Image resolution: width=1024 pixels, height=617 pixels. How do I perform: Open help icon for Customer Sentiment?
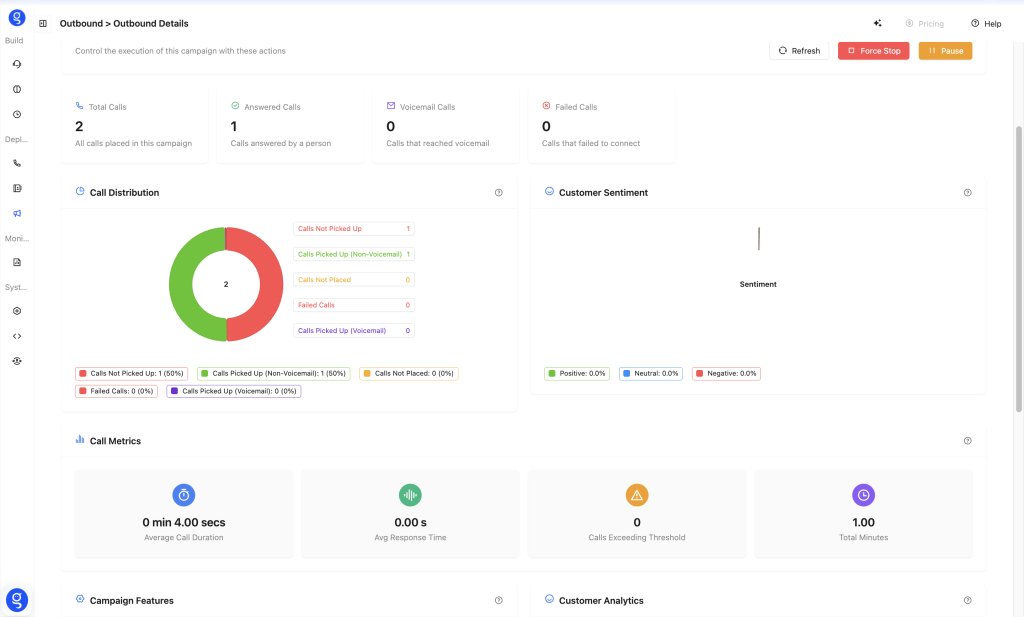coord(967,192)
